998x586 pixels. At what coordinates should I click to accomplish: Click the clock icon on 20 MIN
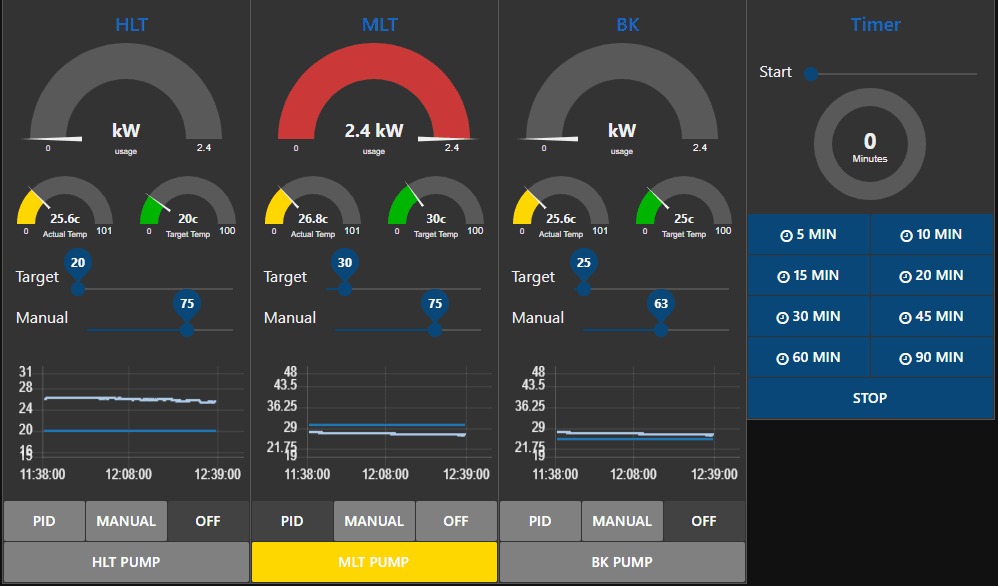click(x=906, y=276)
